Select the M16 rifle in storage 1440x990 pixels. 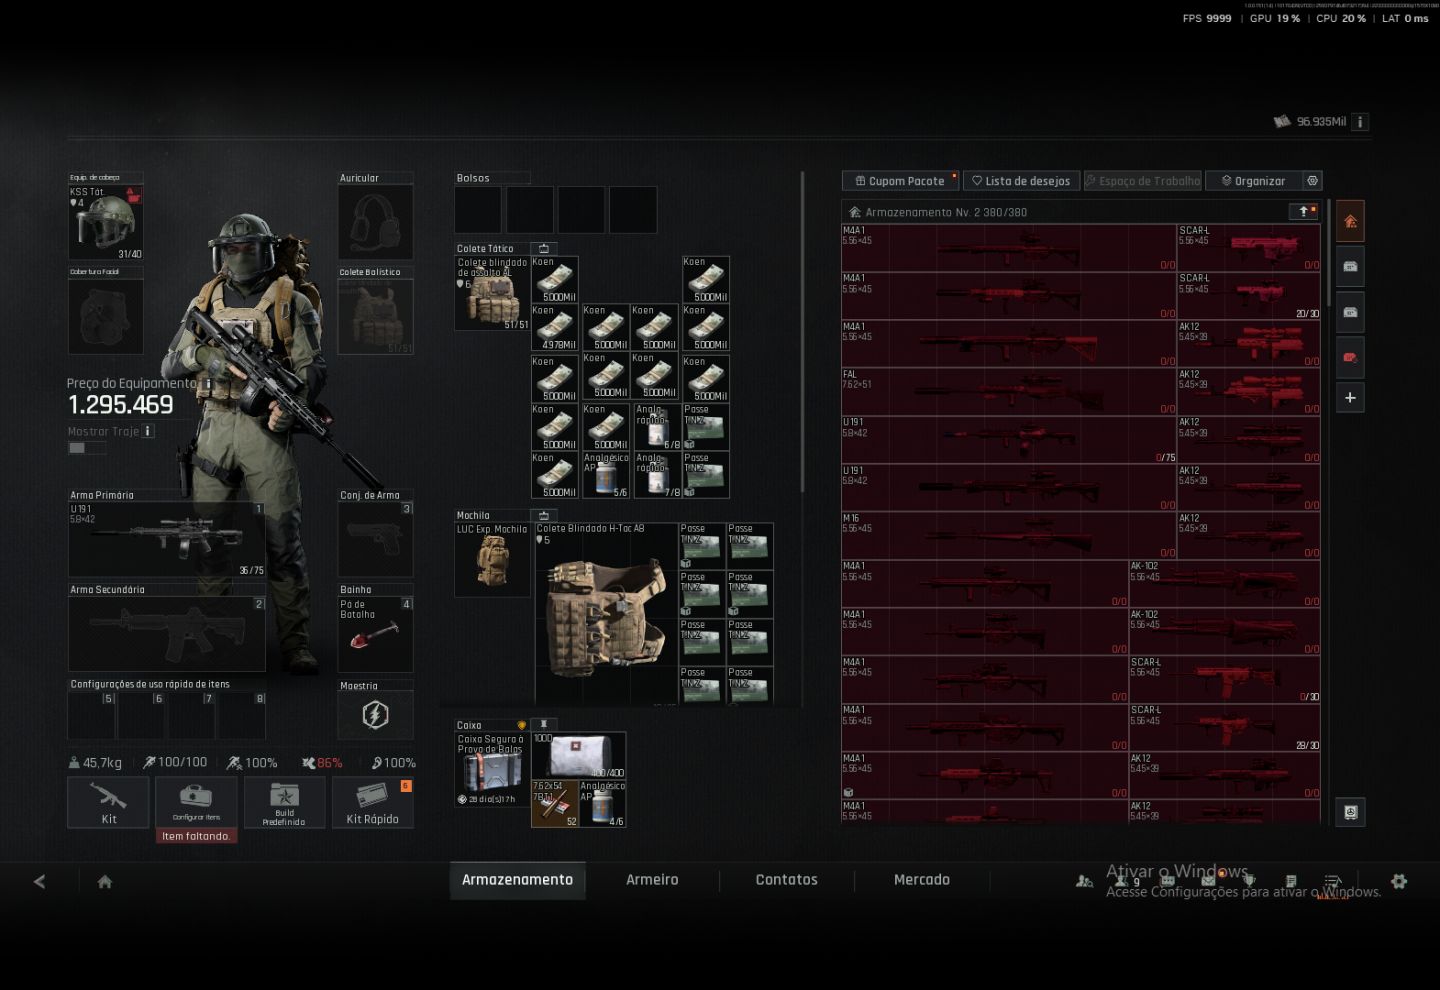[1009, 535]
